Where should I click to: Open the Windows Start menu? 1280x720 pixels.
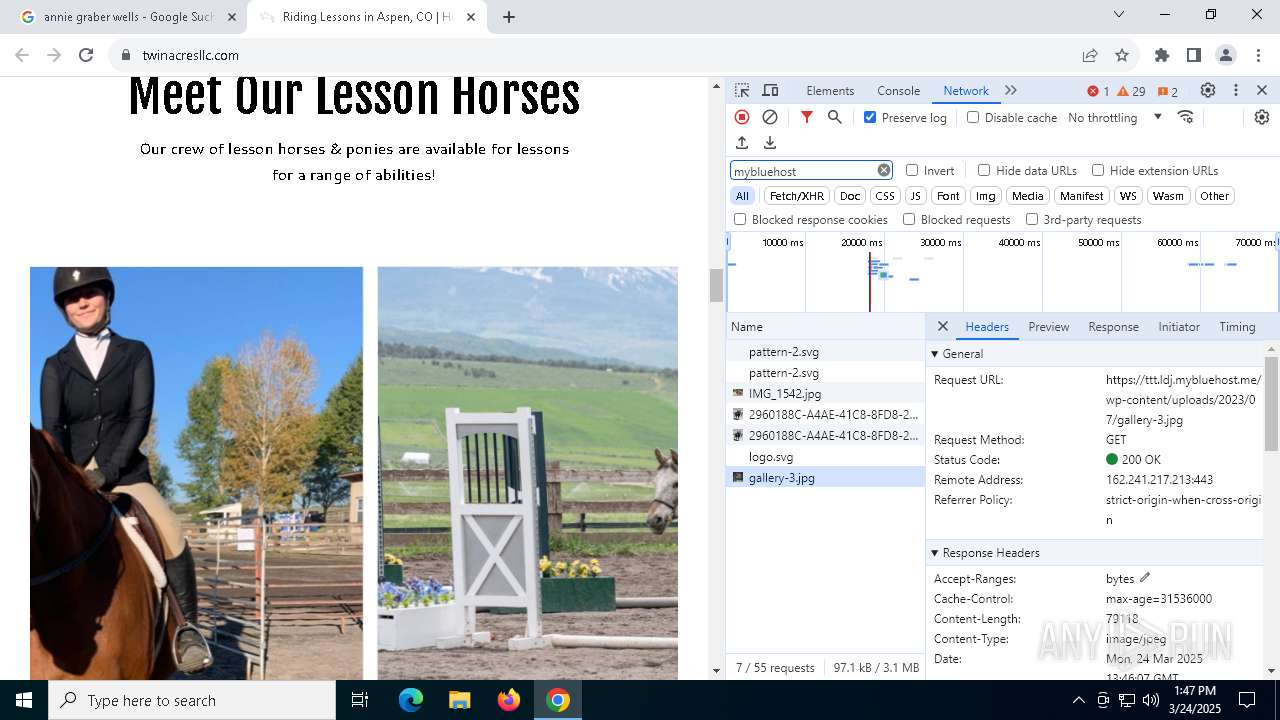click(24, 700)
